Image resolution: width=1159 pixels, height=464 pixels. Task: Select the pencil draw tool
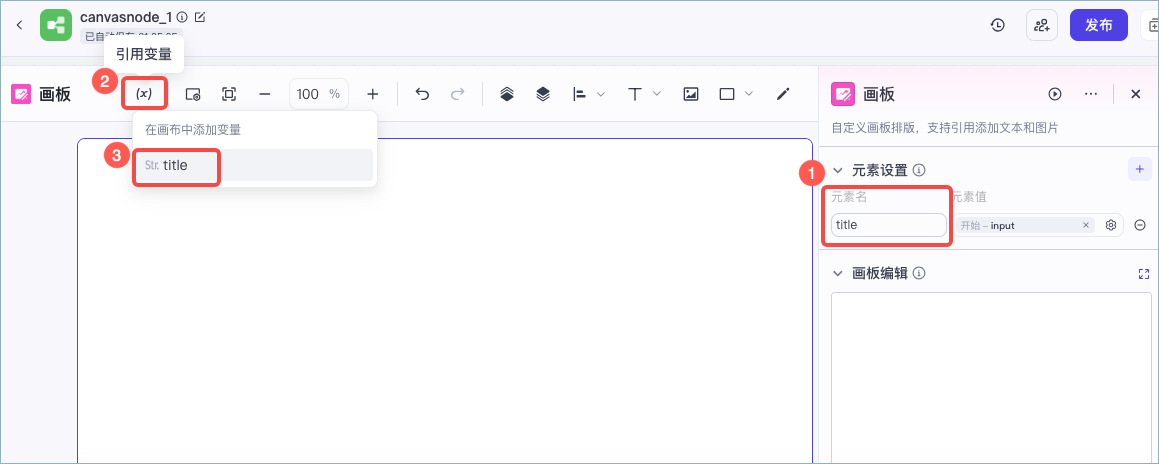point(784,94)
